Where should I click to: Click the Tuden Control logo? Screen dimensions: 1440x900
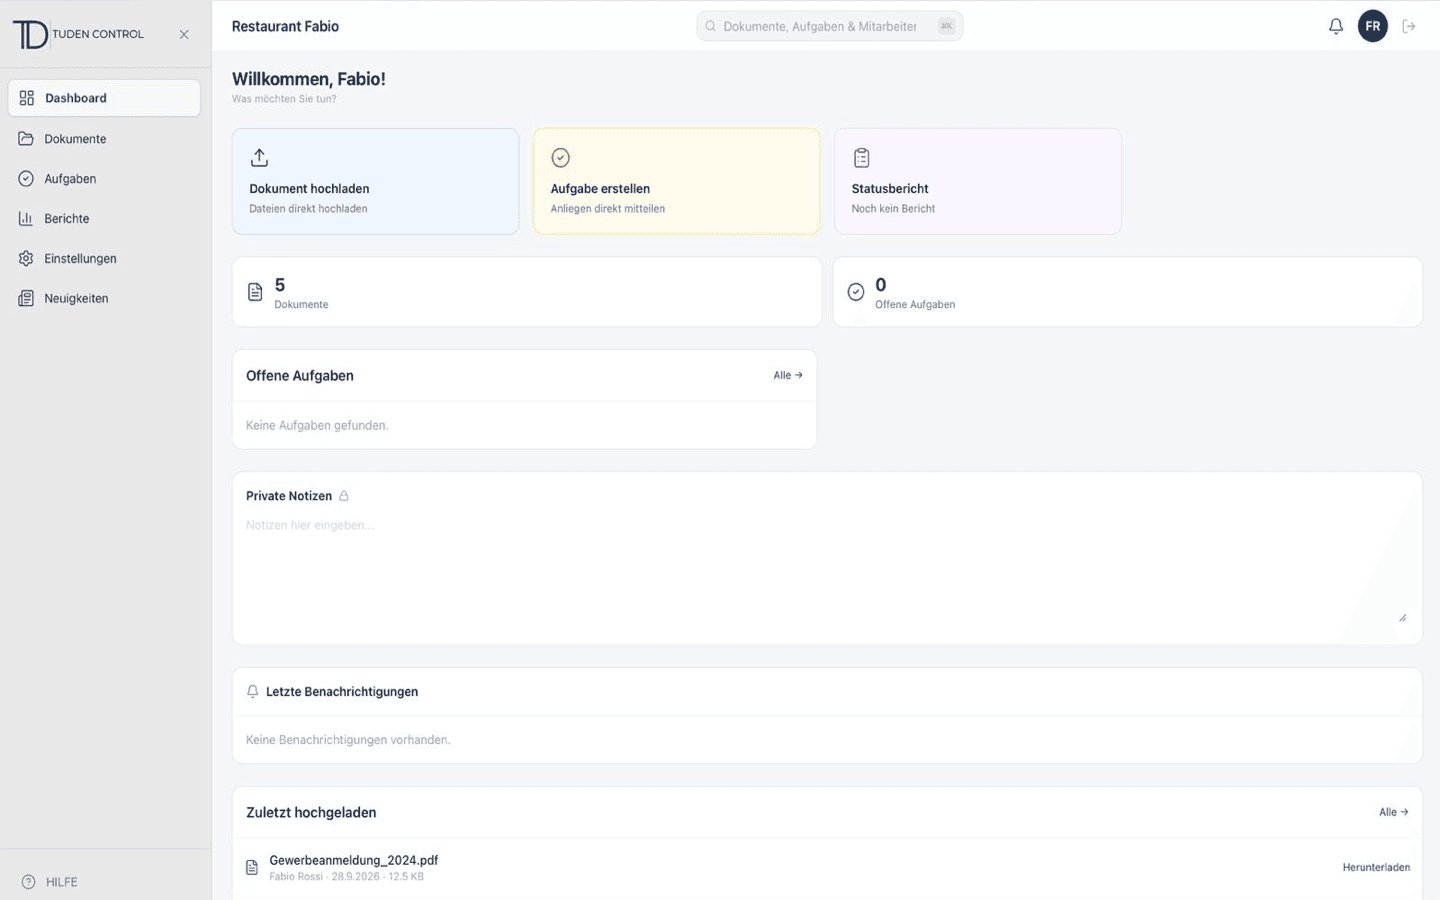click(x=78, y=34)
